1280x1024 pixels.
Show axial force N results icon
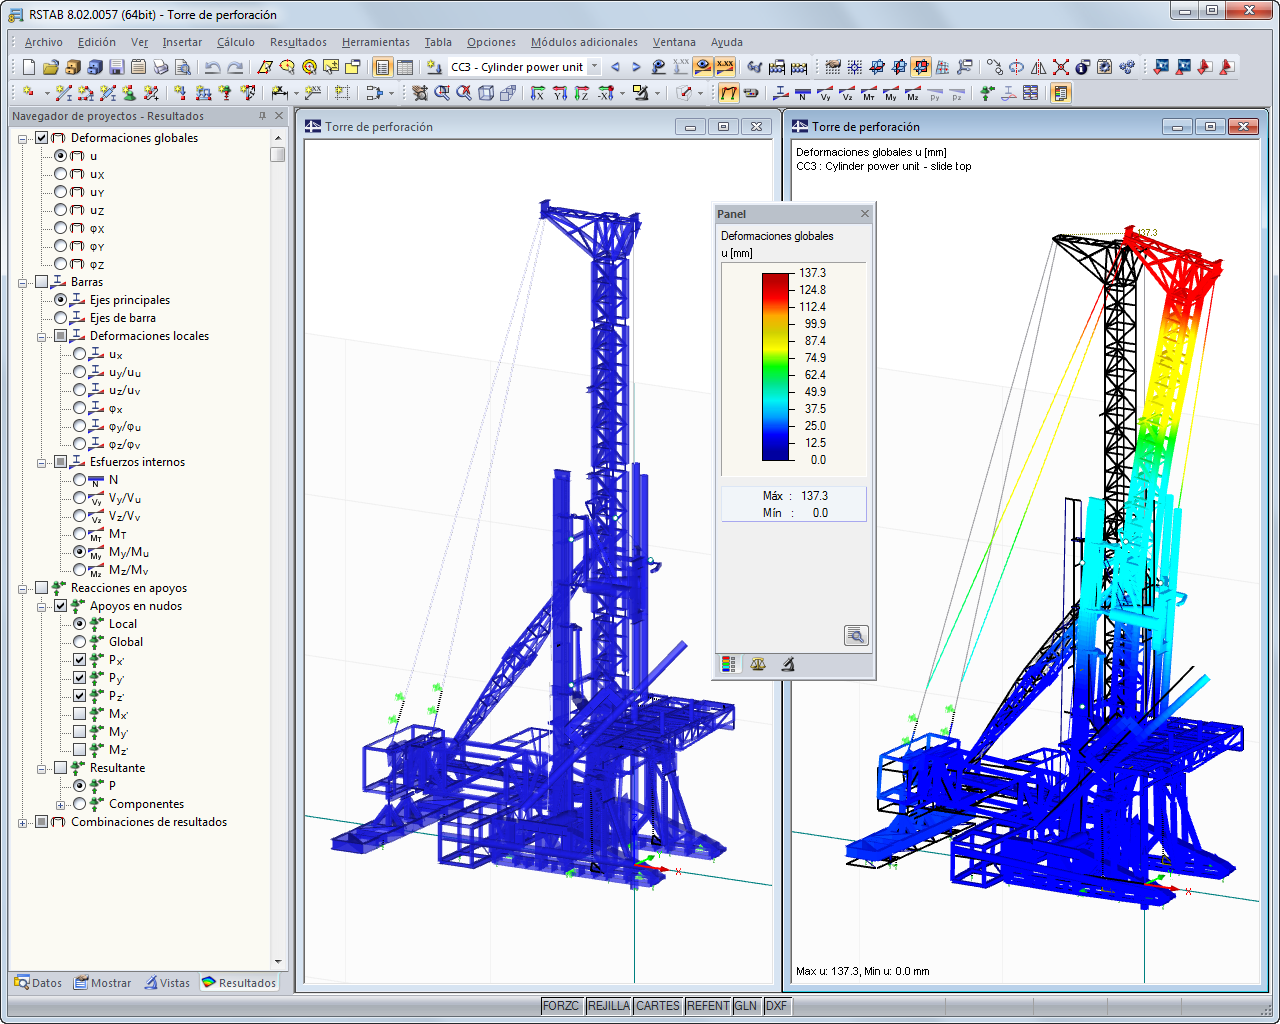point(803,93)
